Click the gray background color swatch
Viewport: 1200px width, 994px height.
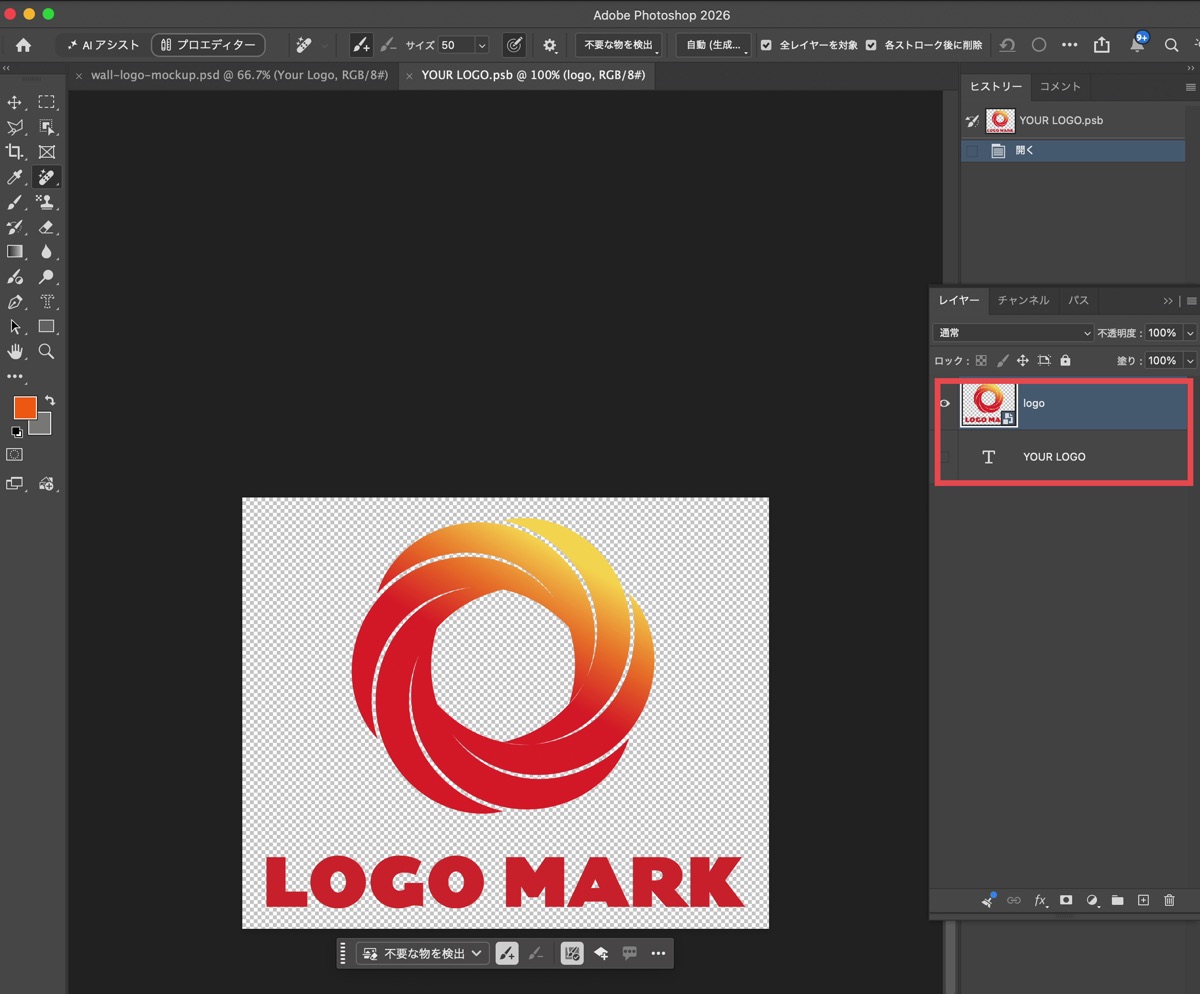click(x=43, y=427)
